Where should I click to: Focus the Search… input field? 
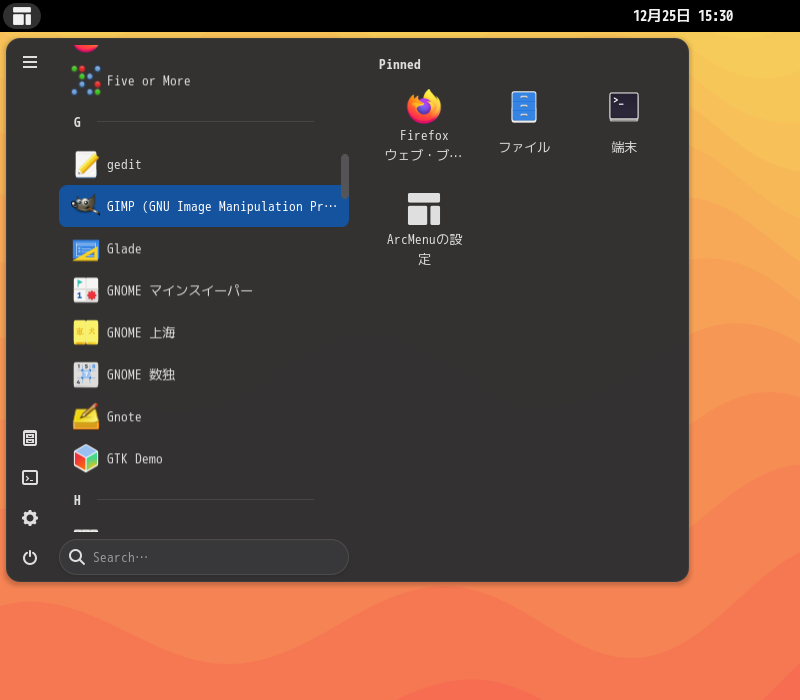click(x=204, y=557)
